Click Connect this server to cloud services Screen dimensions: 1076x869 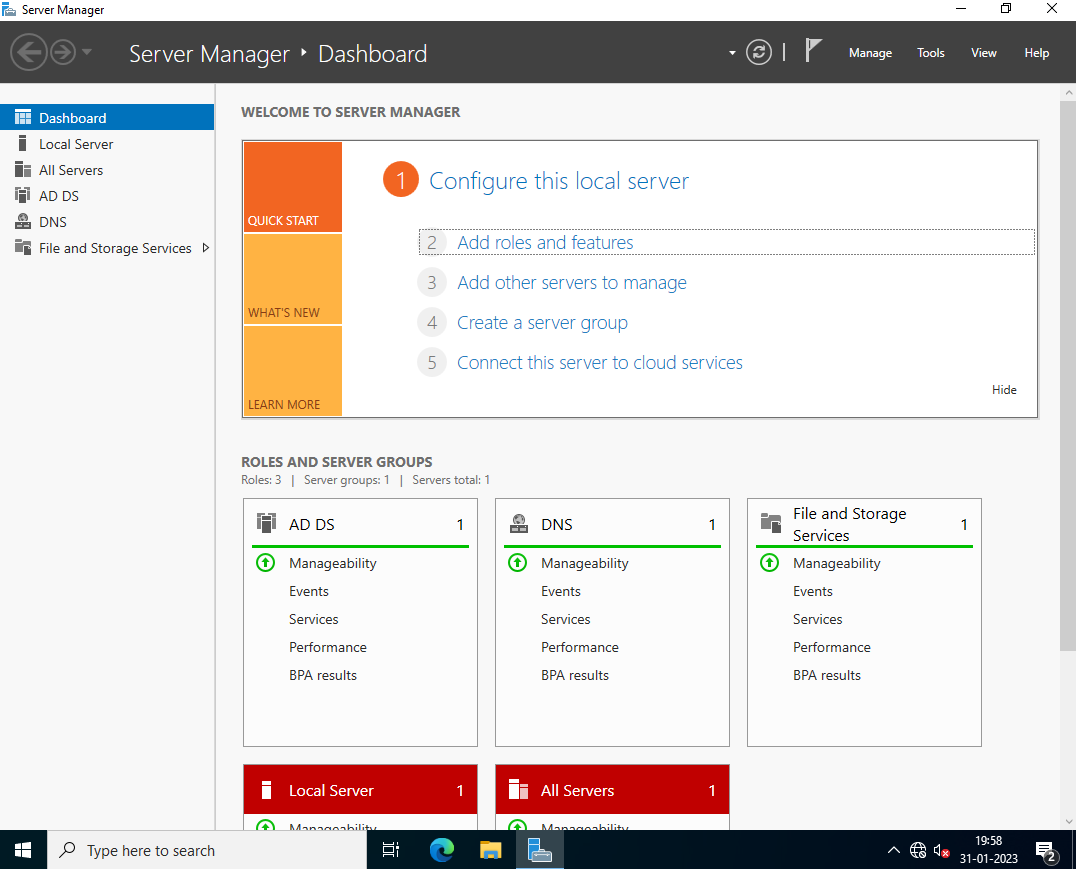(600, 362)
